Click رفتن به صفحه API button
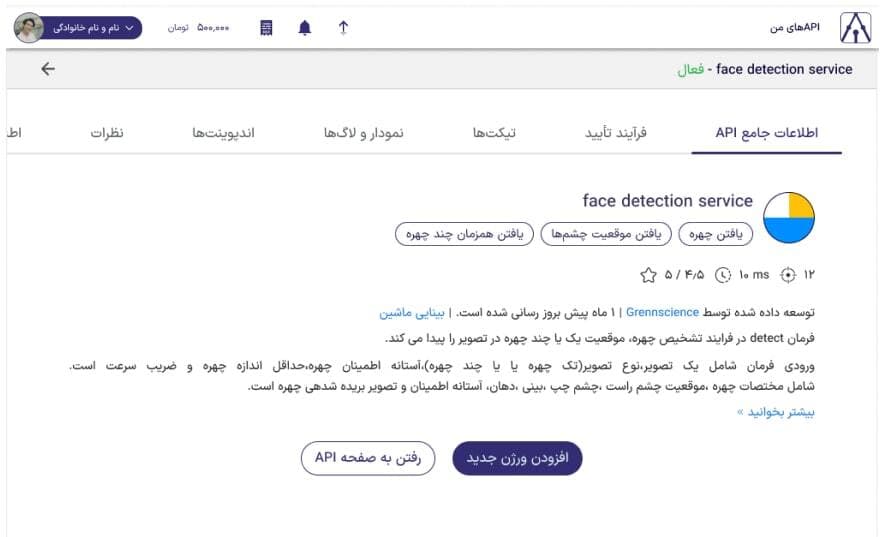This screenshot has width=885, height=537. pyautogui.click(x=368, y=457)
